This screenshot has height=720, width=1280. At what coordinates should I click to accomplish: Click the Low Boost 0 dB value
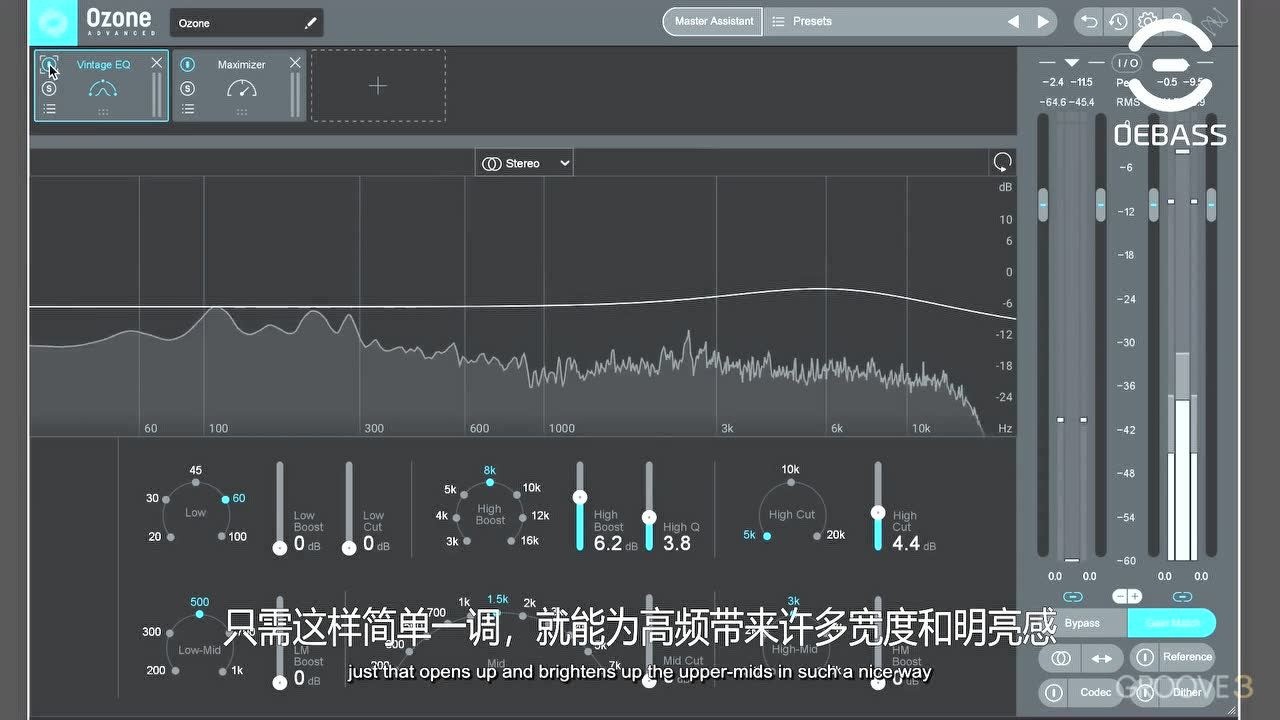(x=299, y=544)
